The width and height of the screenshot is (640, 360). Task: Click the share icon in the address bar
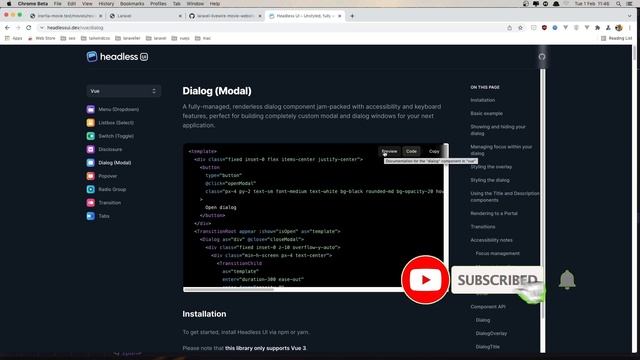coord(509,28)
